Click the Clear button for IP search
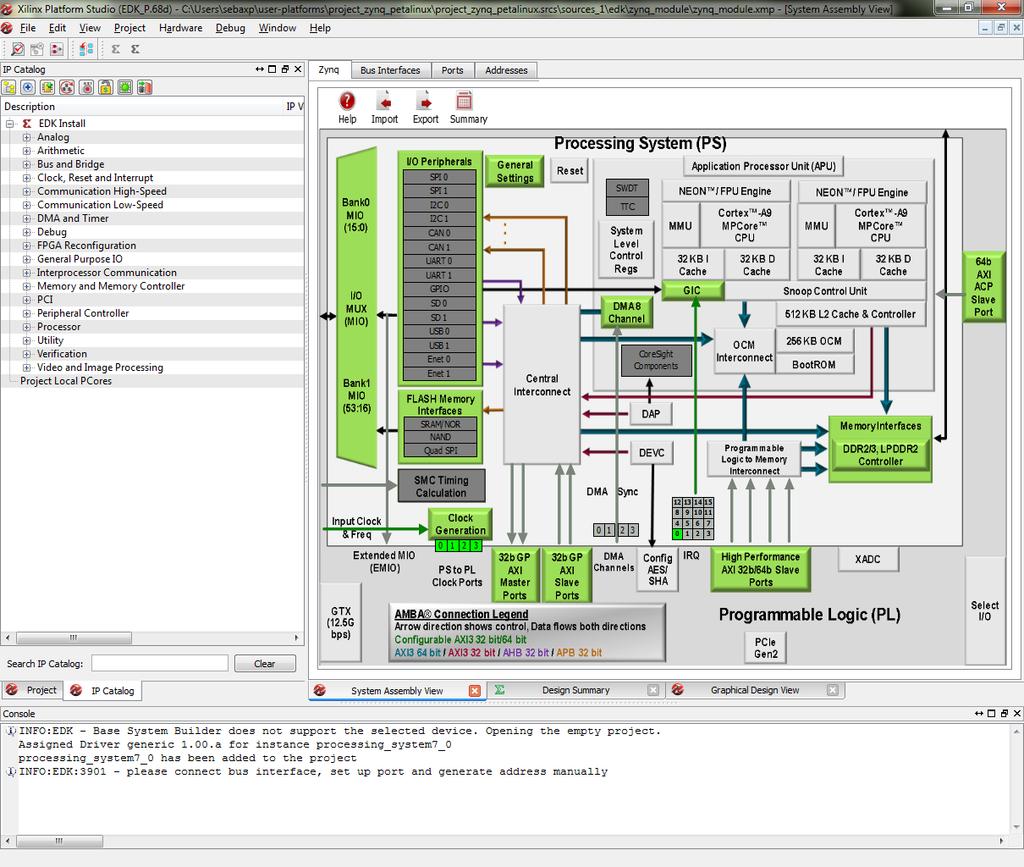The height and width of the screenshot is (867, 1024). coord(264,664)
